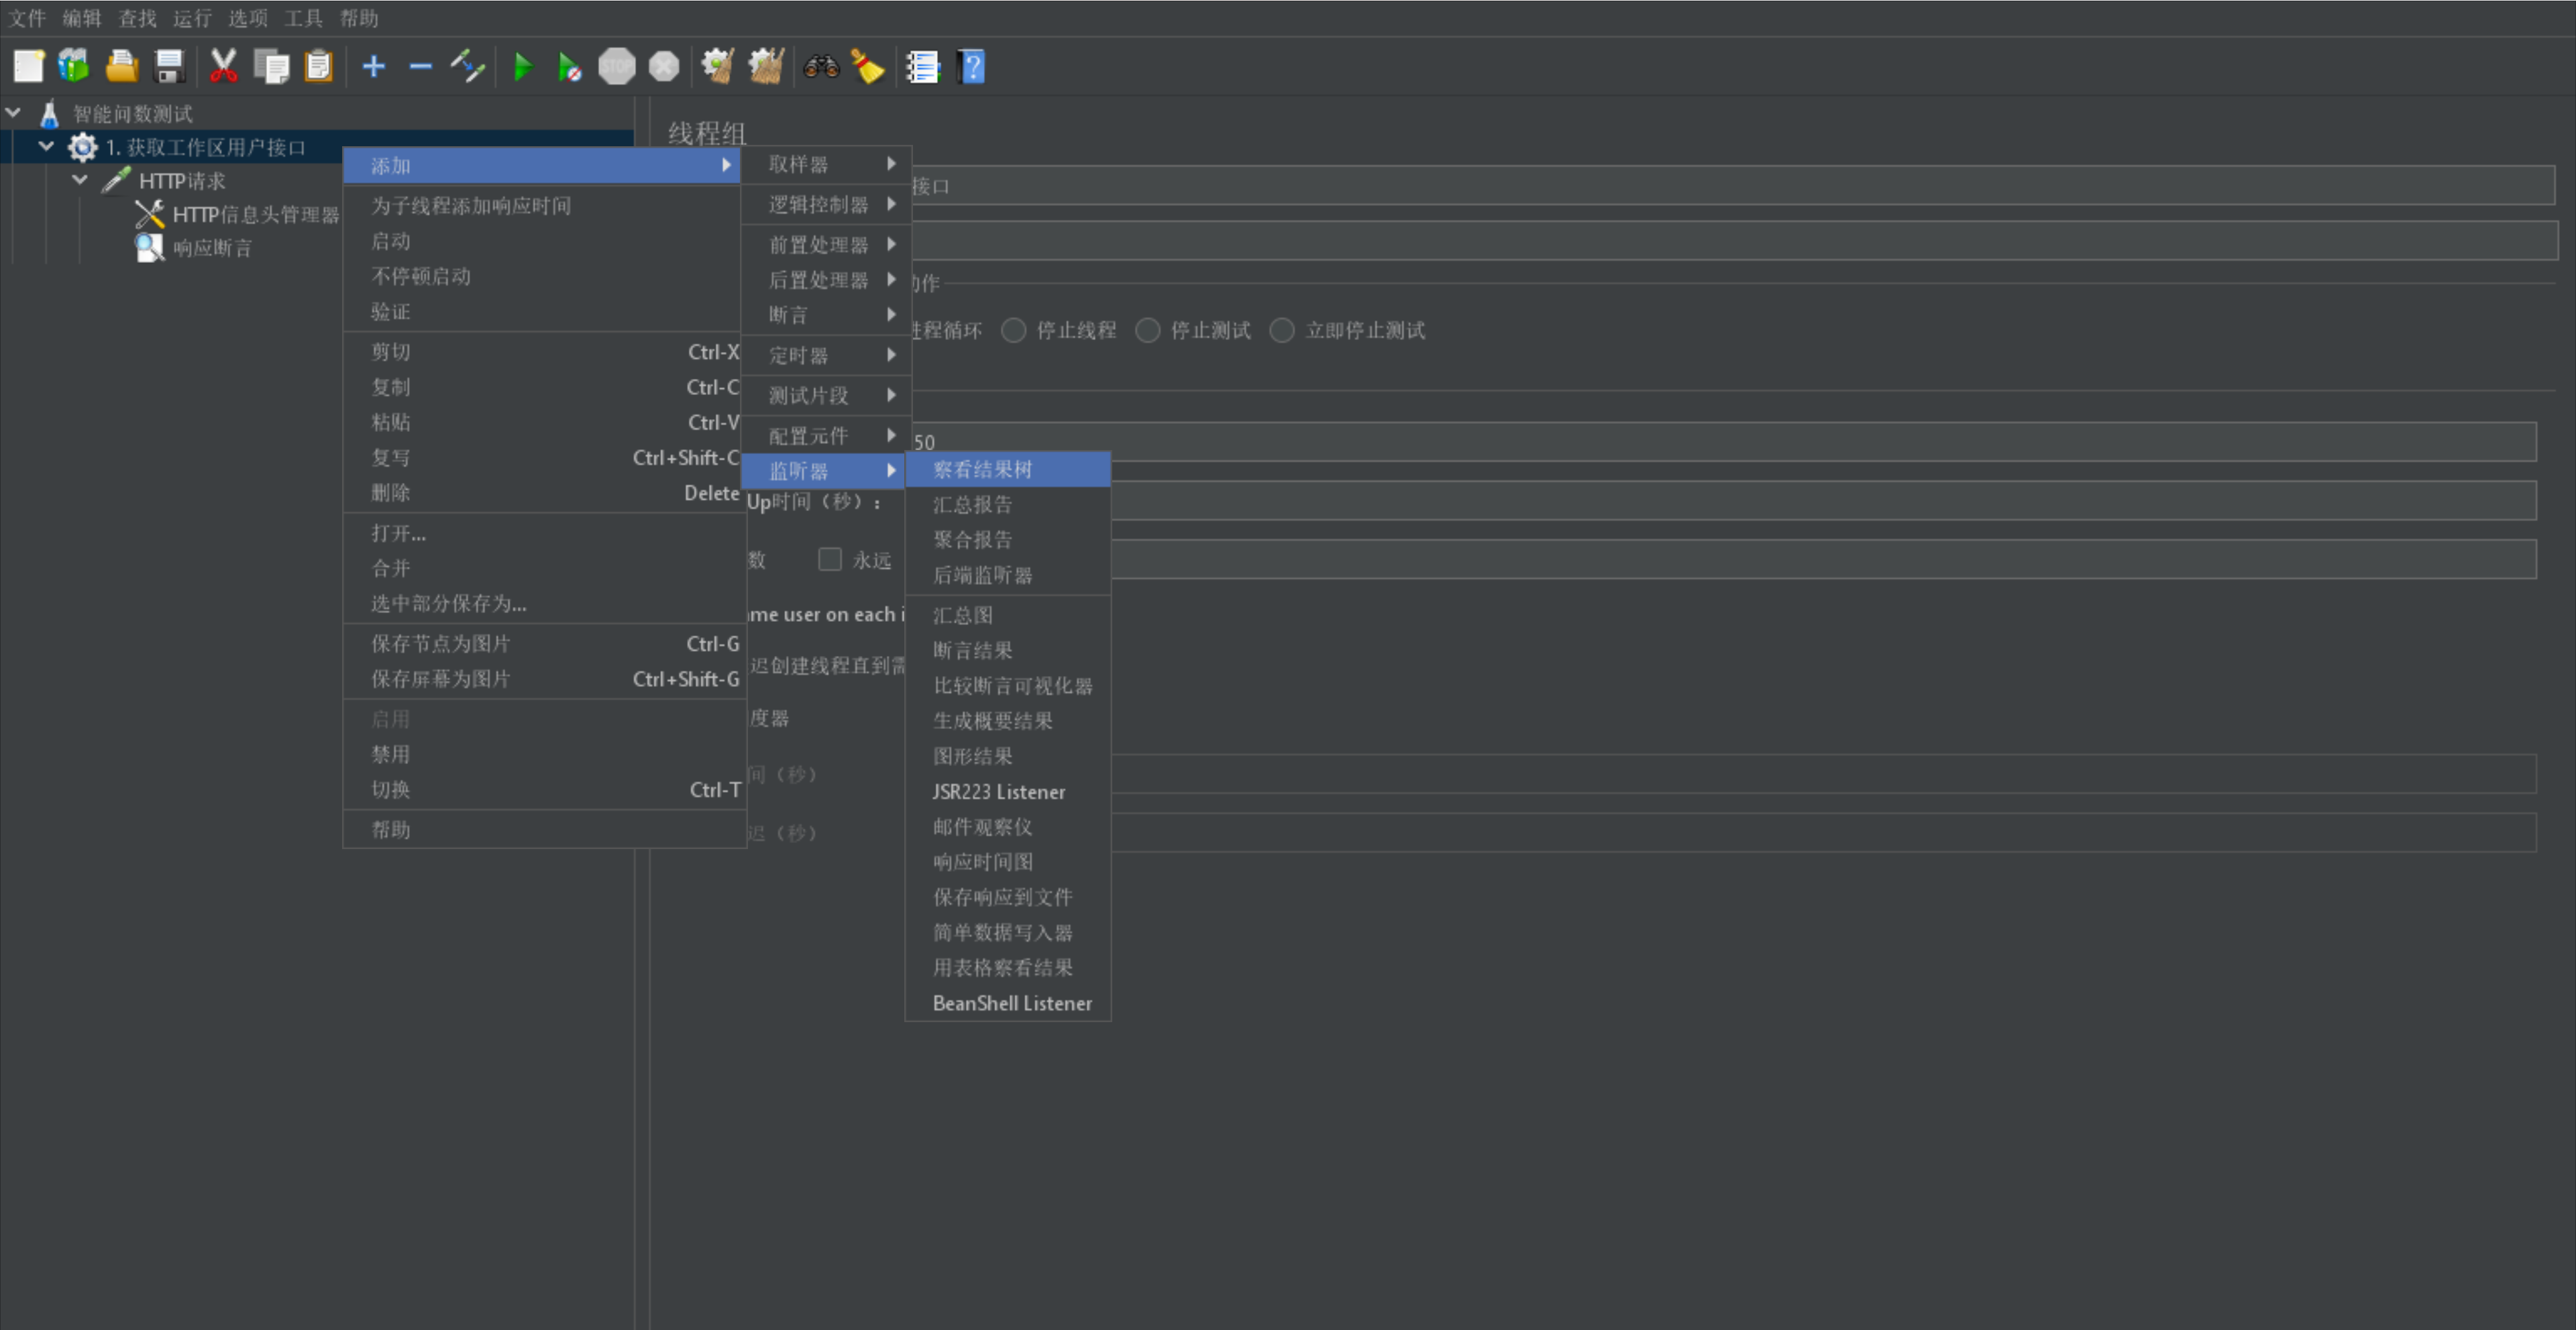The image size is (2576, 1330).
Task: Click the Shutdown round icon
Action: [664, 66]
